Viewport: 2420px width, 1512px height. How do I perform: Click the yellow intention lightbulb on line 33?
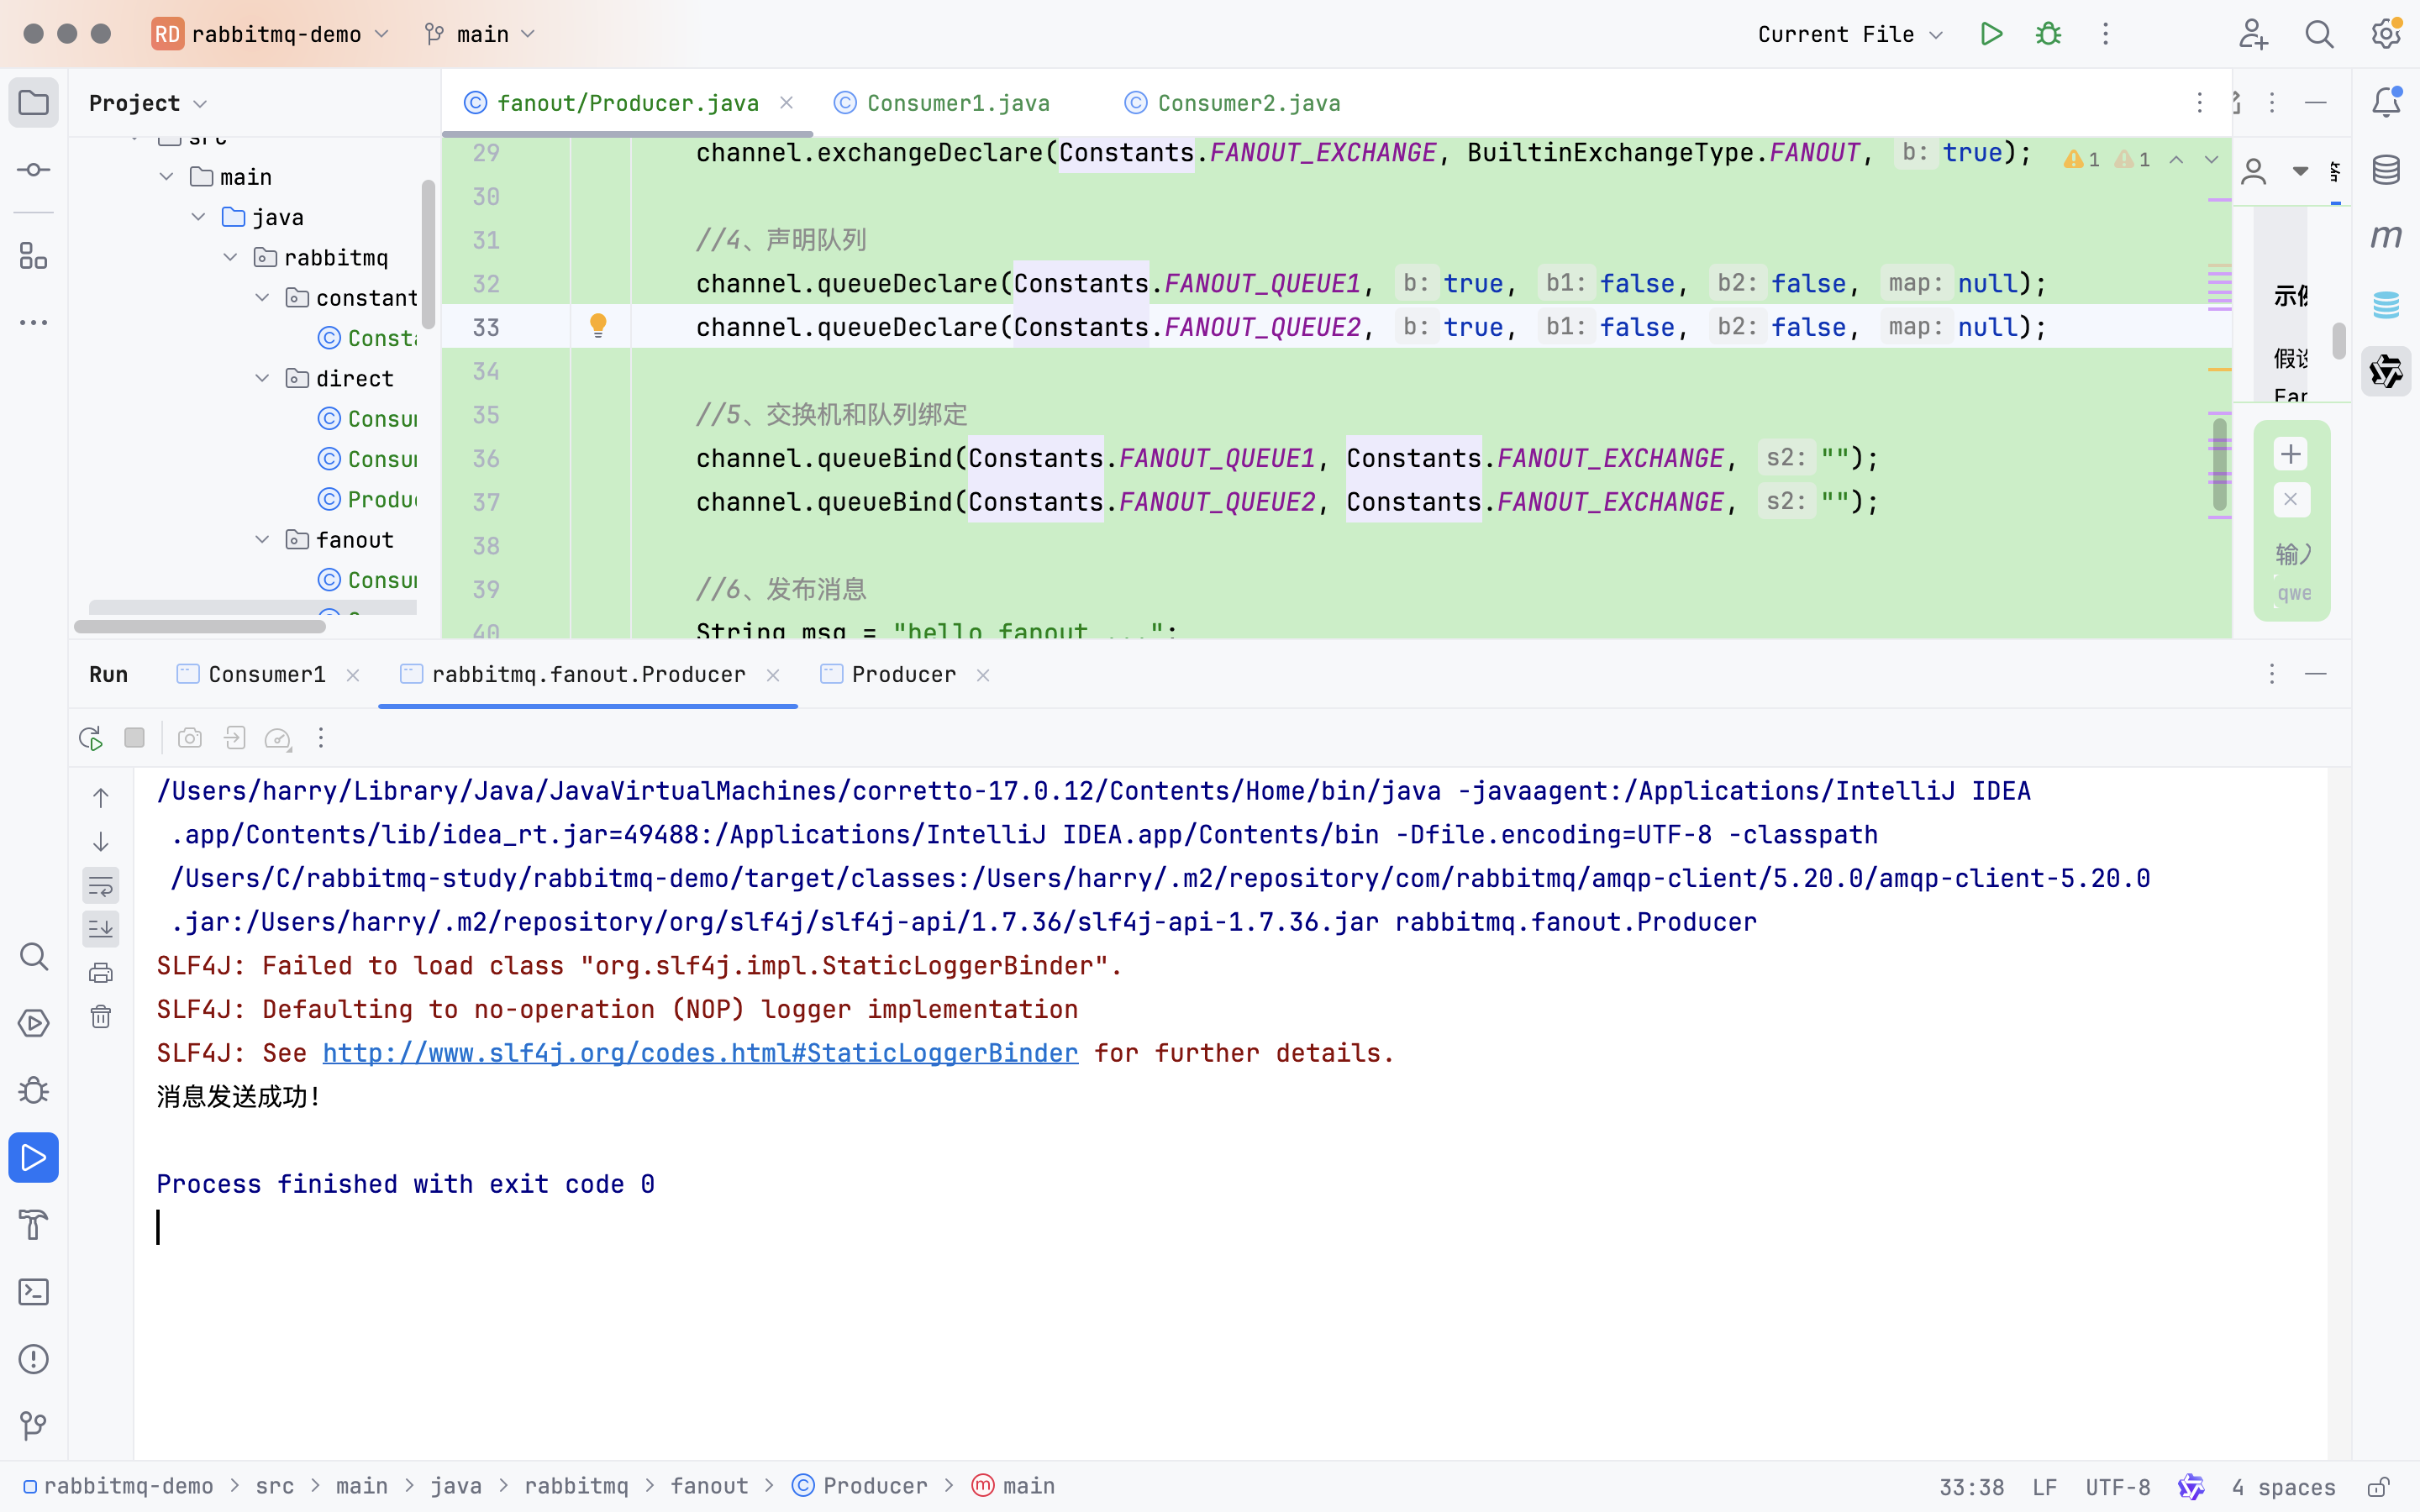598,326
